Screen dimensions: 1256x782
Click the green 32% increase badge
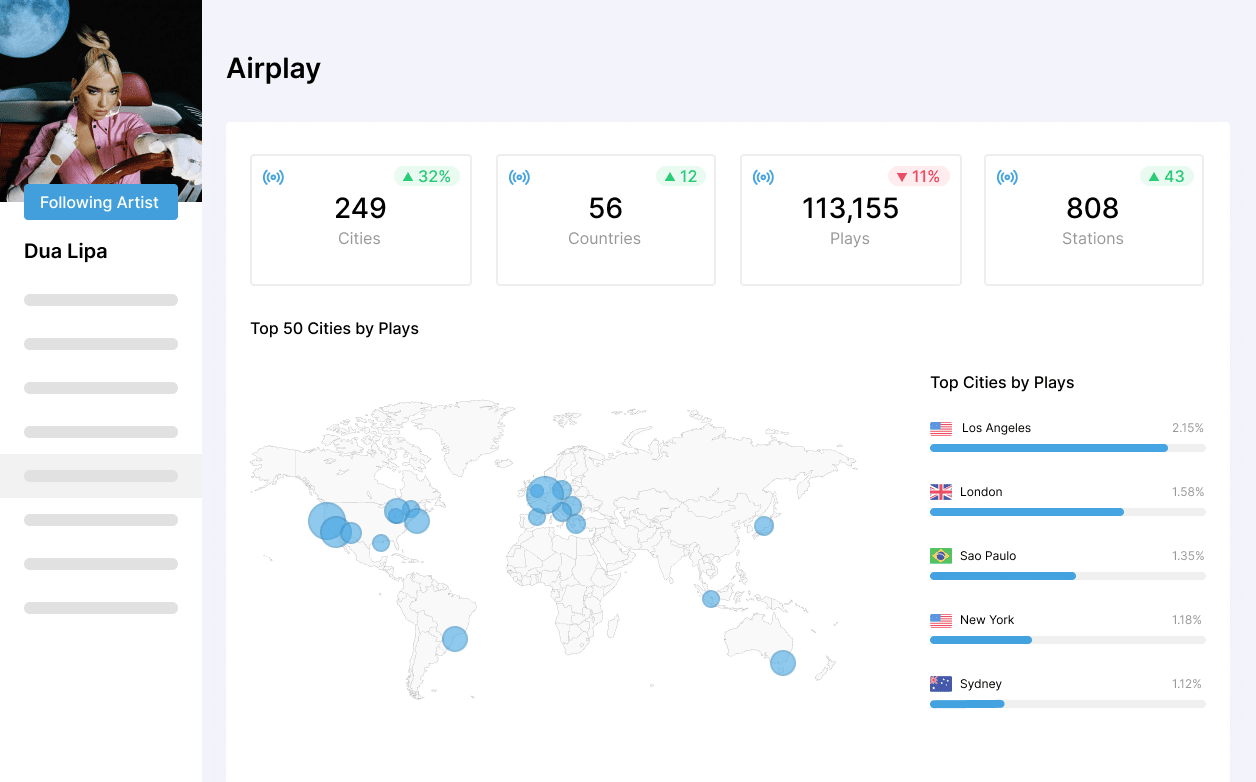tap(427, 176)
